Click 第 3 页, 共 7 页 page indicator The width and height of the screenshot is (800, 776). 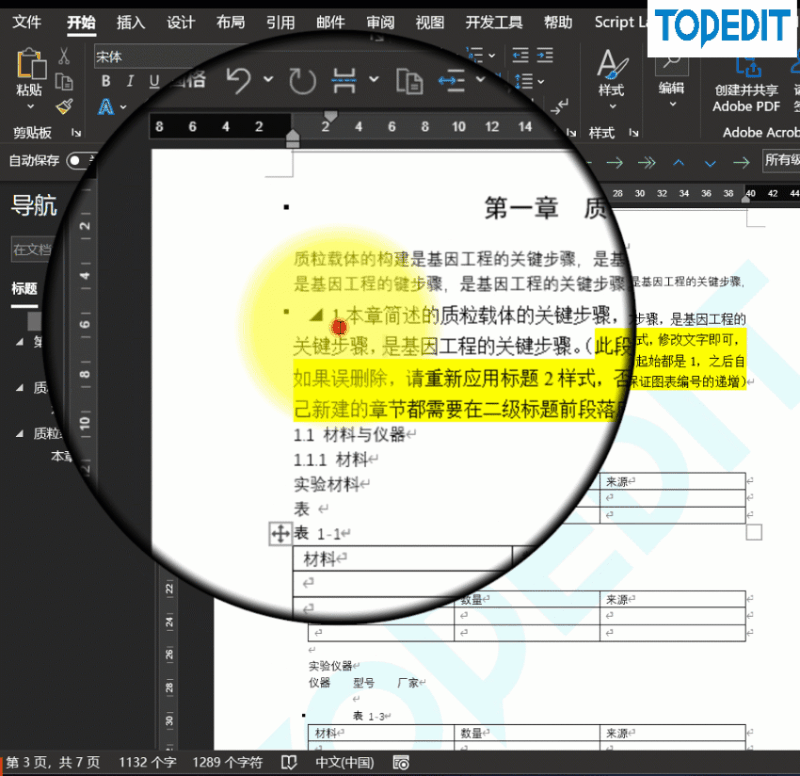53,762
